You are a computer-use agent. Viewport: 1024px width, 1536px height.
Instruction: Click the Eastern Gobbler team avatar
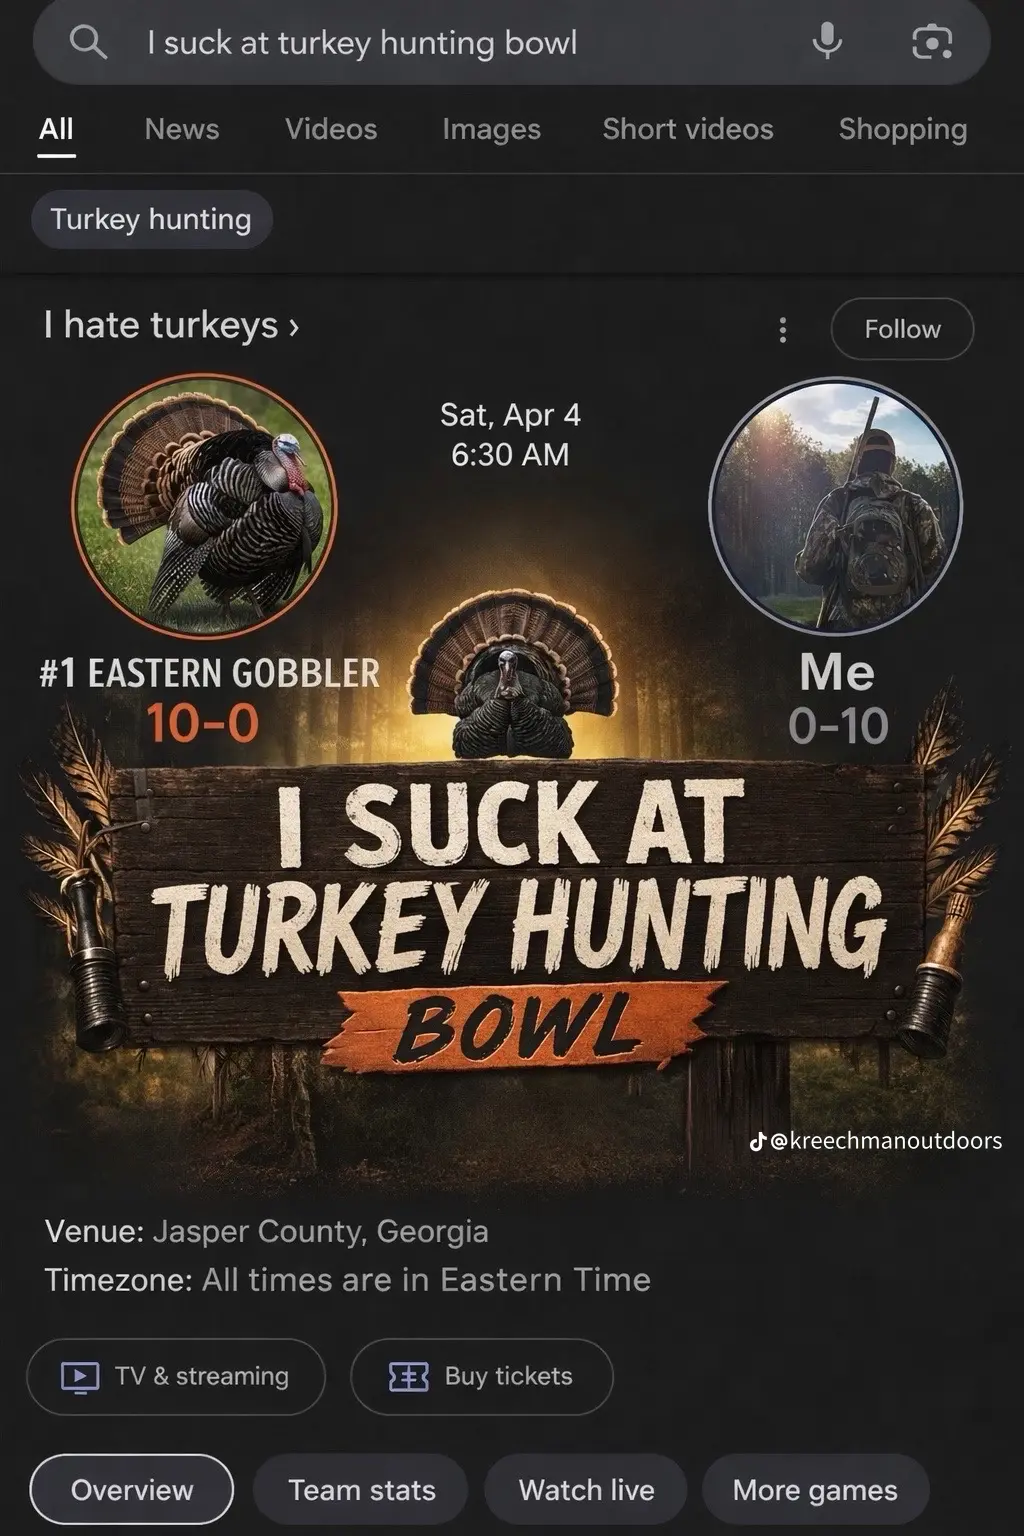(205, 506)
